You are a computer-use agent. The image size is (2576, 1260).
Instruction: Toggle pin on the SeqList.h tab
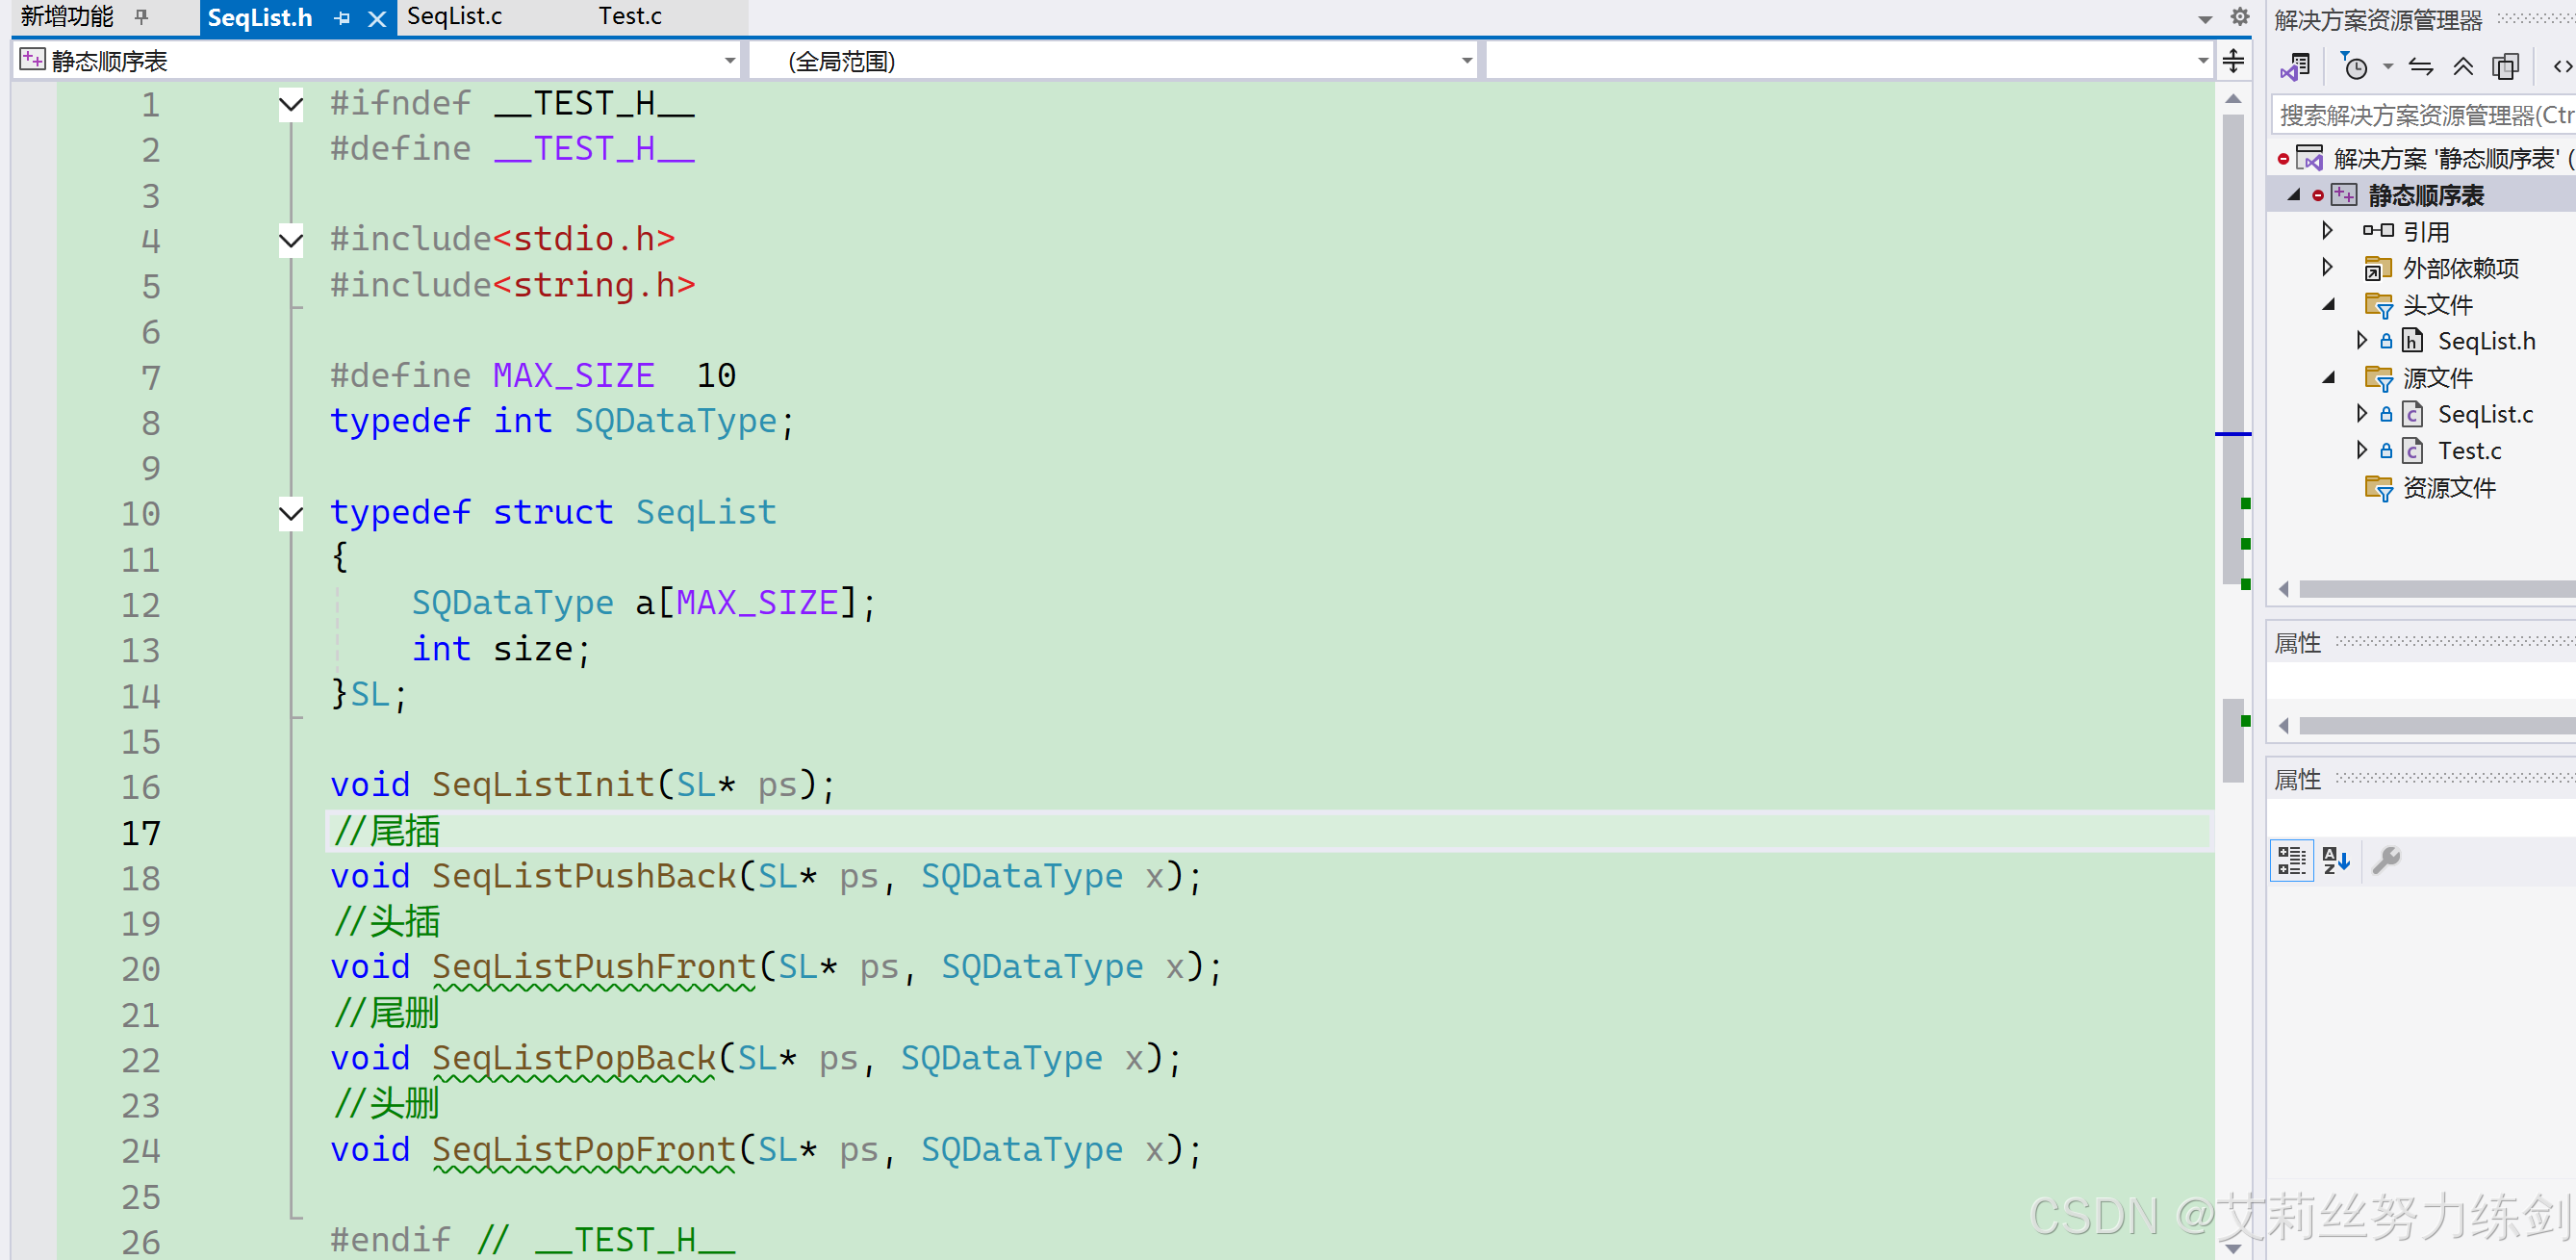coord(342,18)
